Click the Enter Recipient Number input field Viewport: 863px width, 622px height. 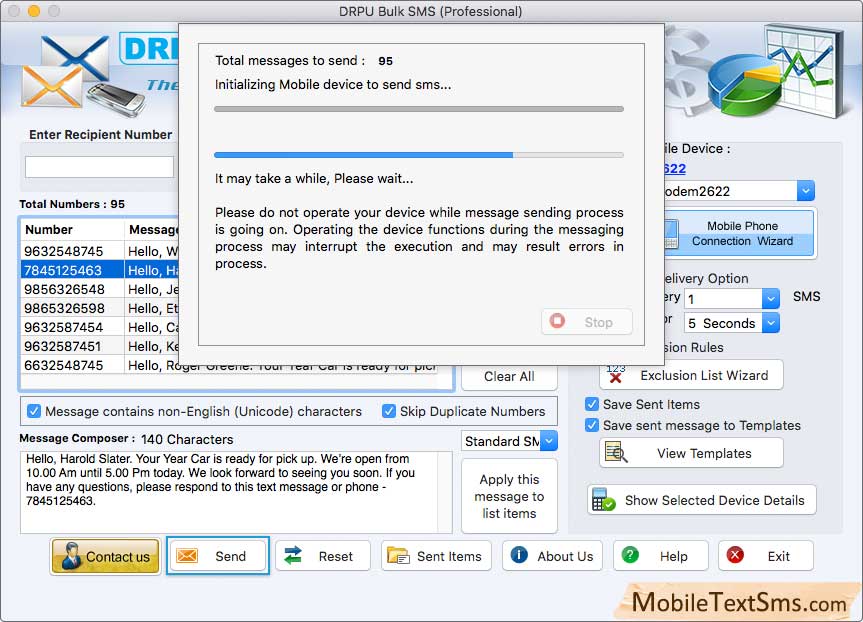99,167
